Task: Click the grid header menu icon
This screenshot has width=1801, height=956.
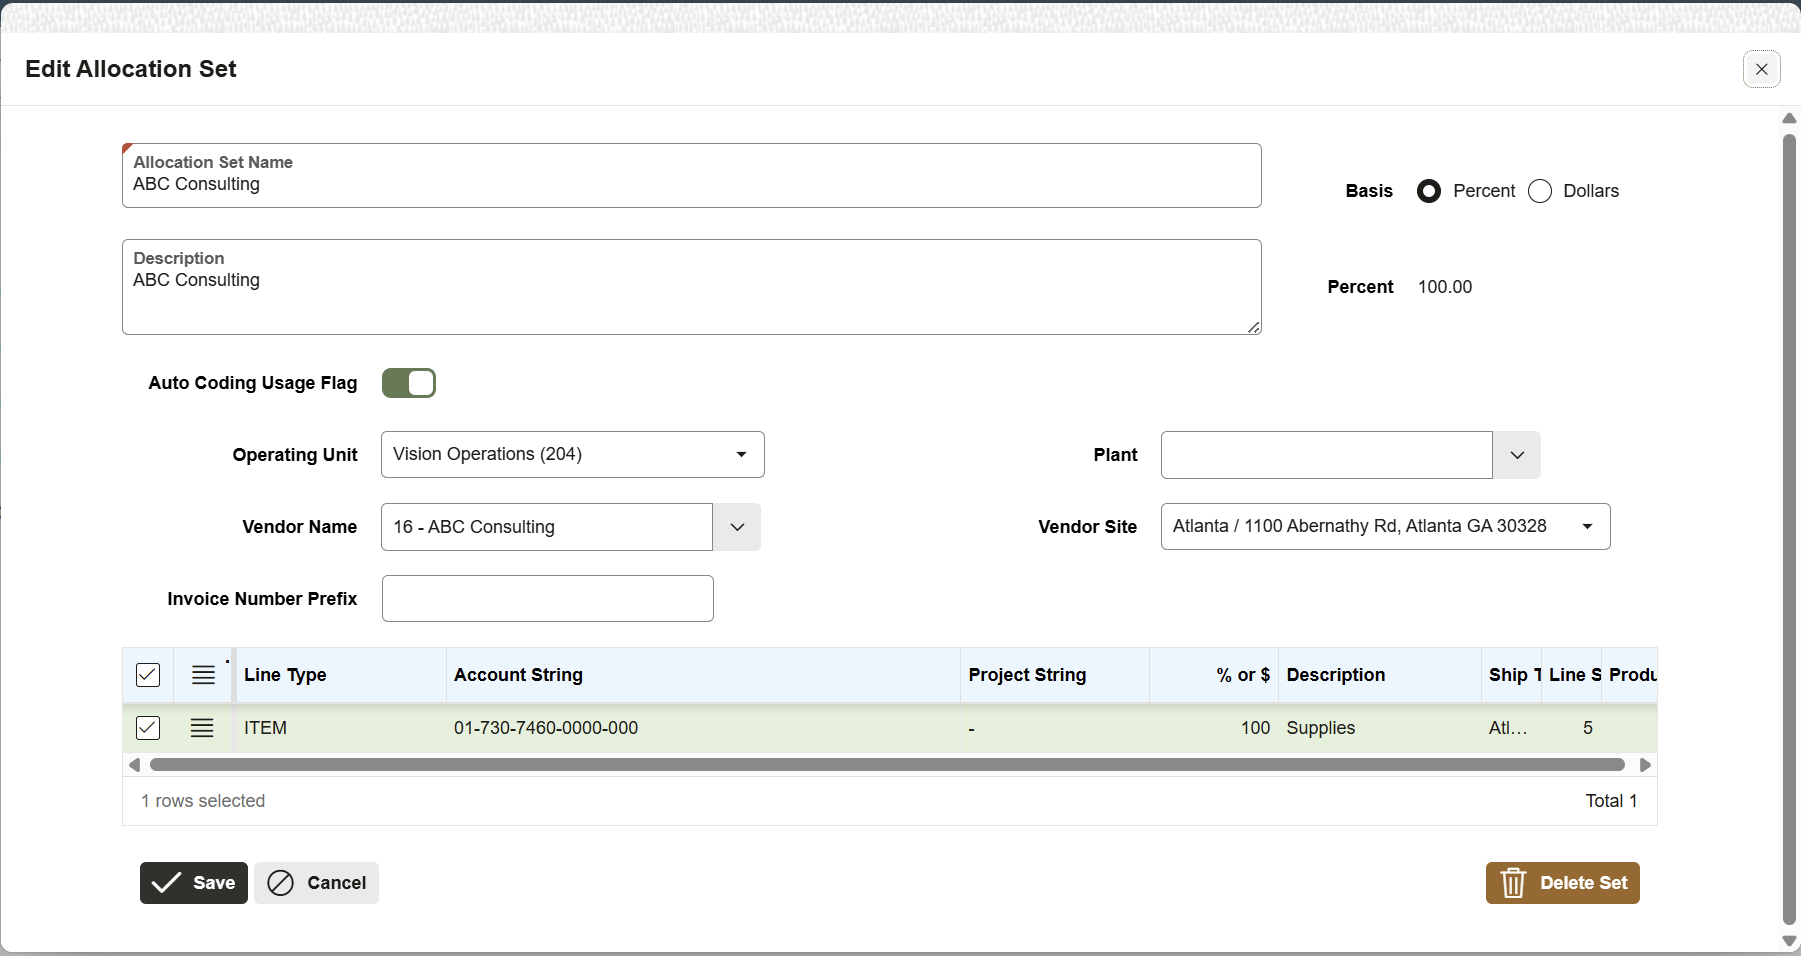Action: click(203, 675)
